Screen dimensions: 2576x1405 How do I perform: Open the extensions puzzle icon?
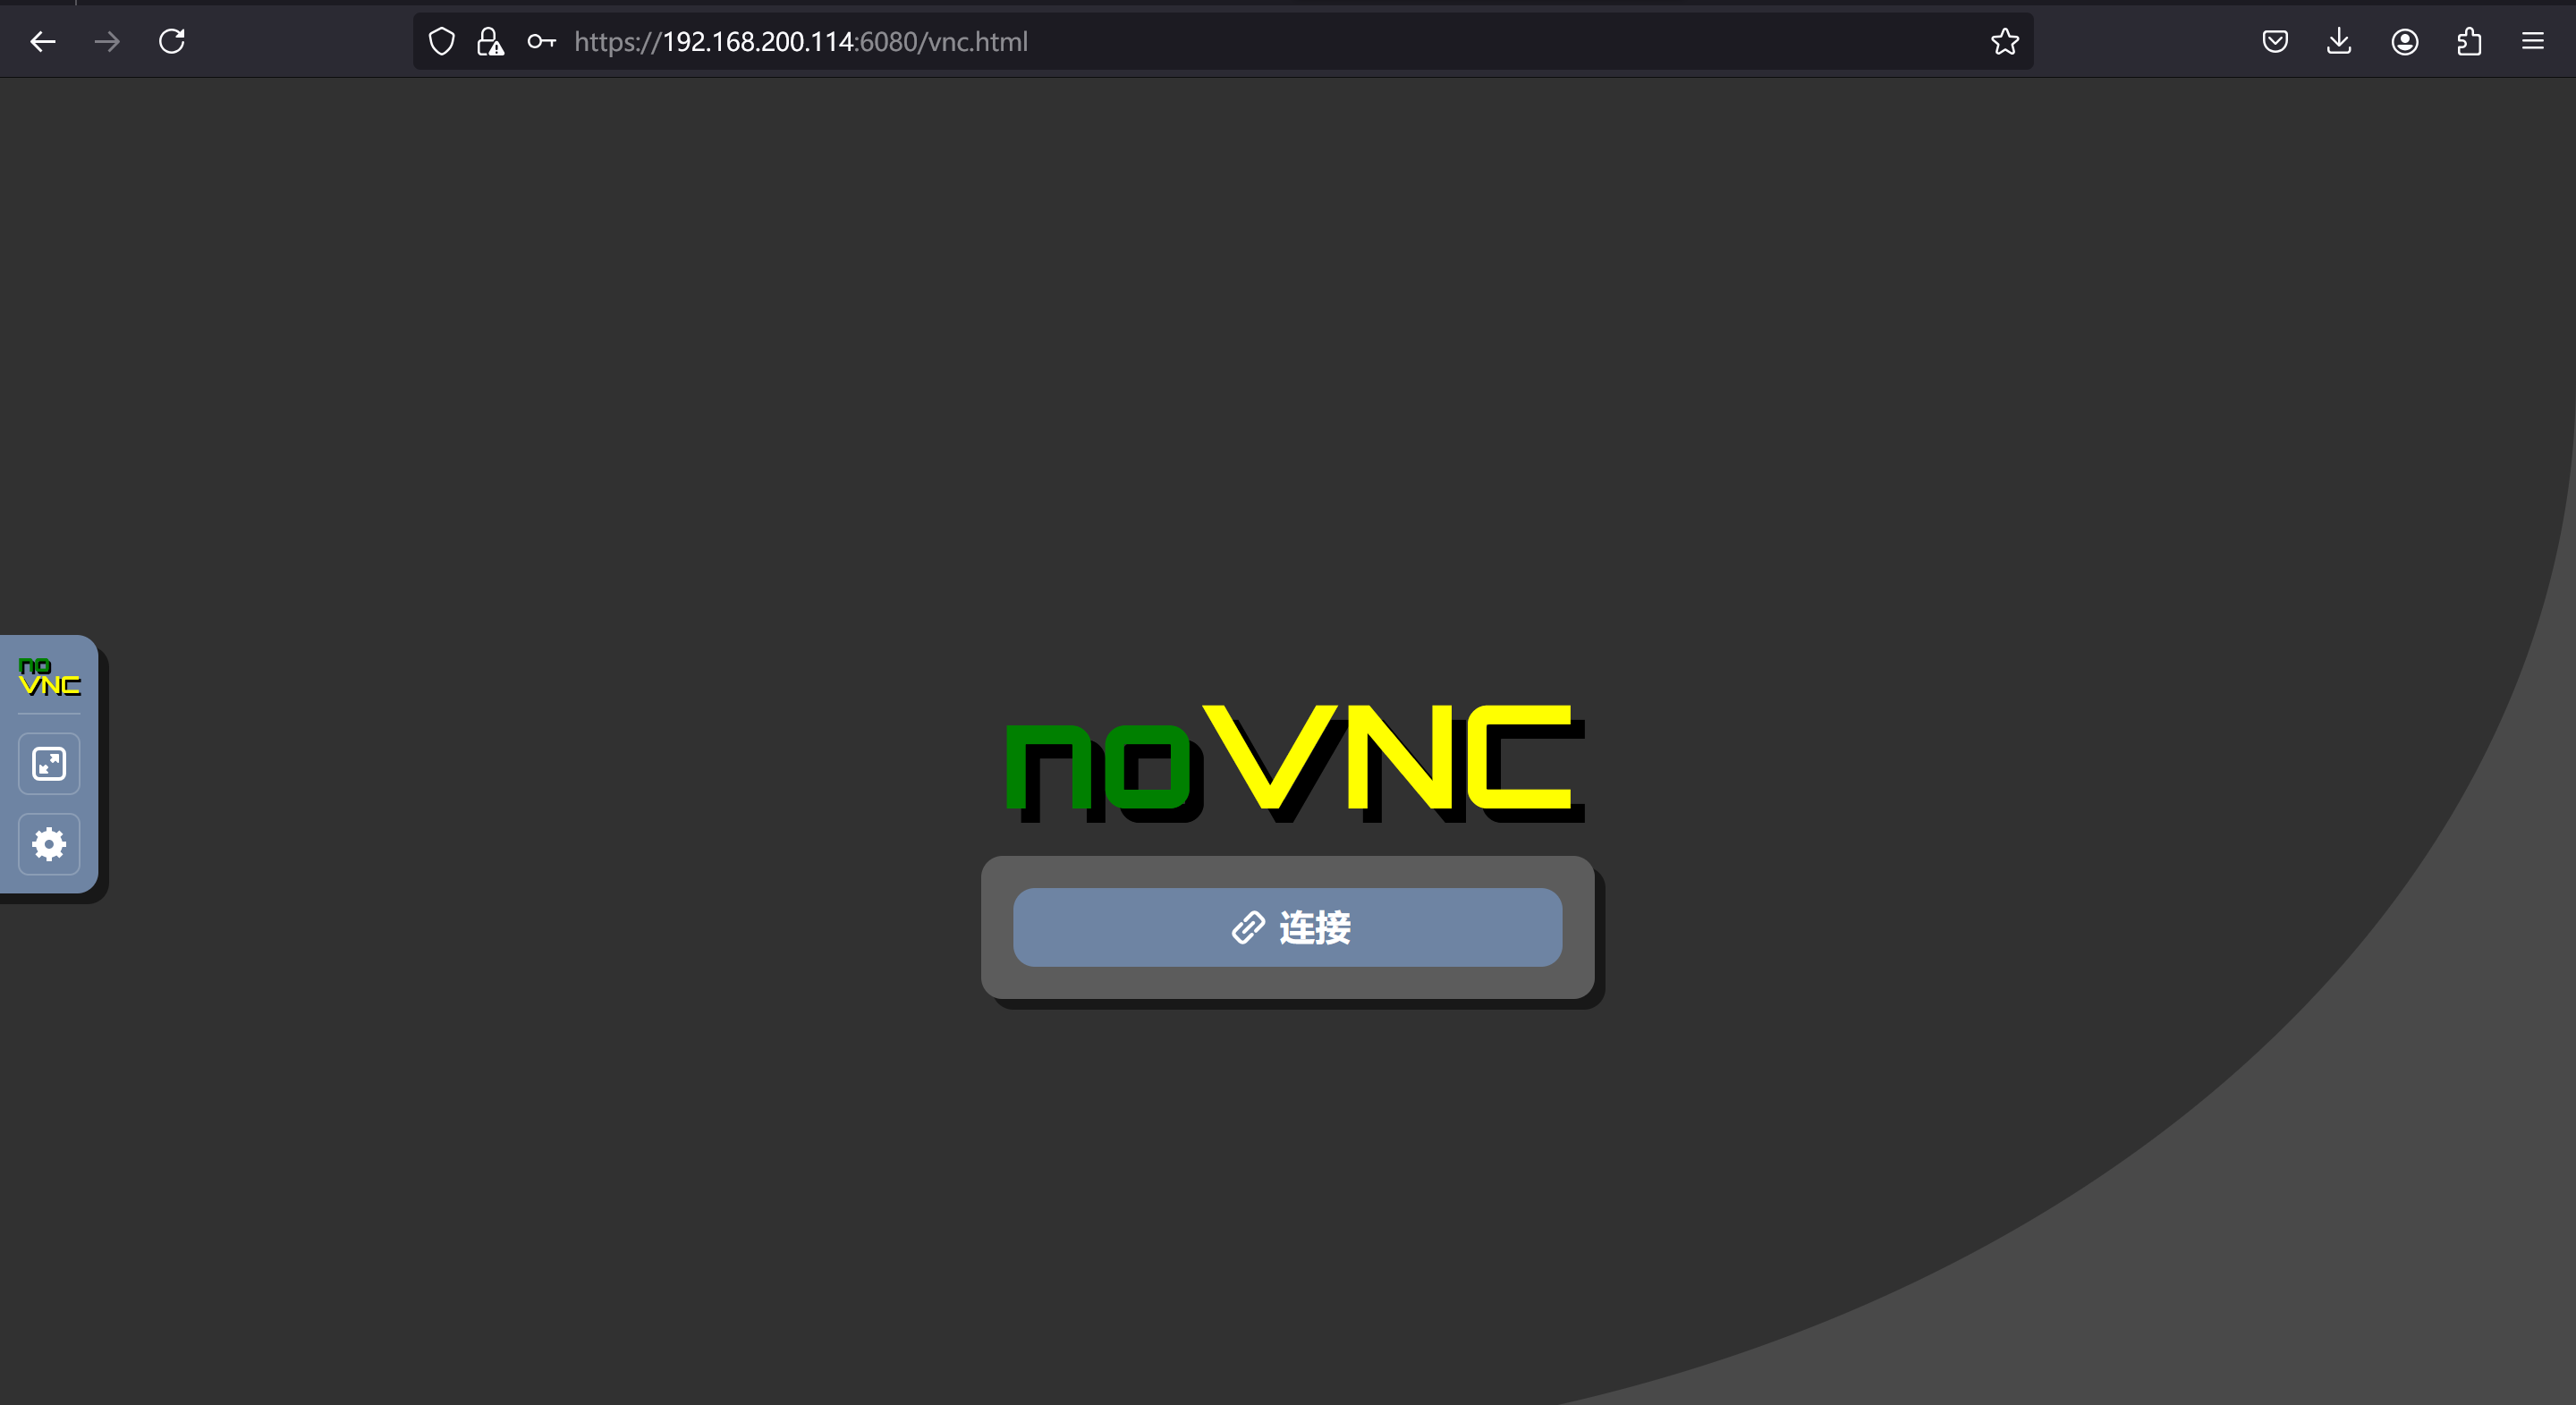[x=2469, y=41]
